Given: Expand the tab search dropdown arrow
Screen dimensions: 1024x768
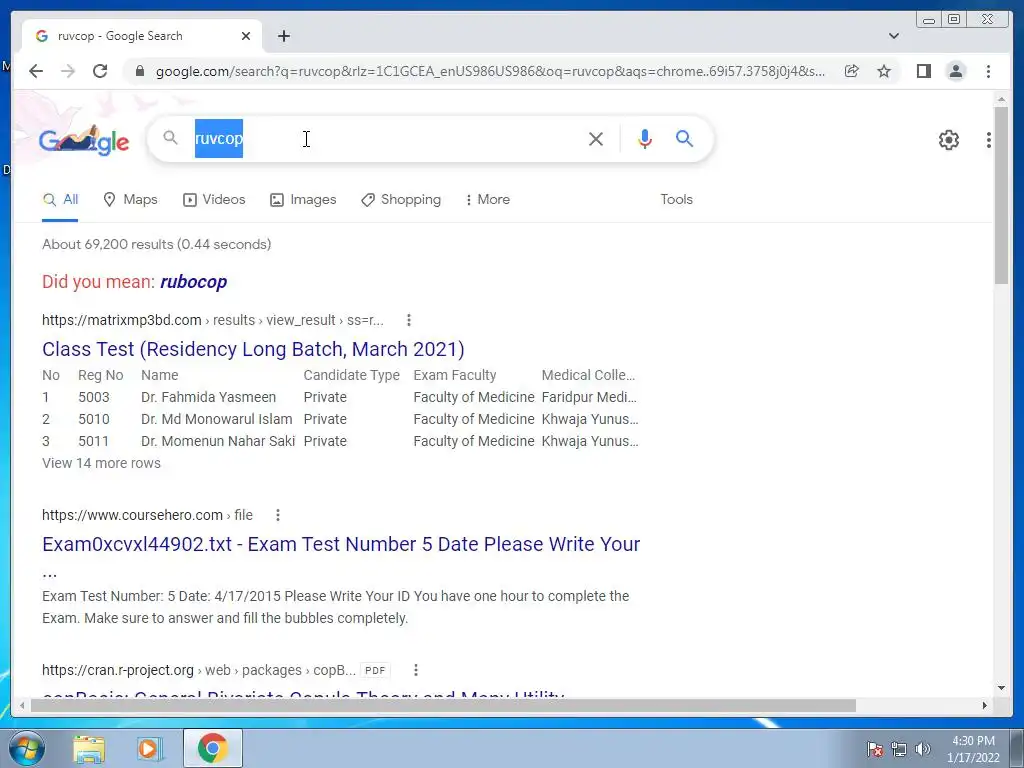Looking at the screenshot, I should [x=894, y=36].
